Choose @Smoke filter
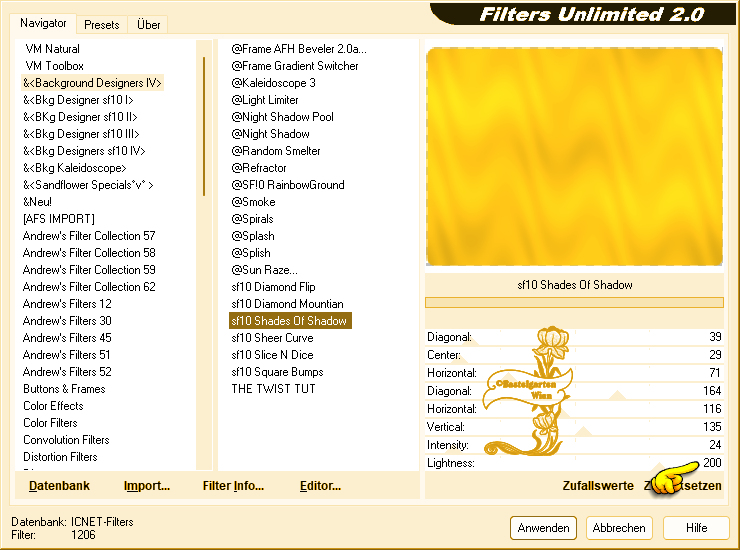 click(253, 202)
